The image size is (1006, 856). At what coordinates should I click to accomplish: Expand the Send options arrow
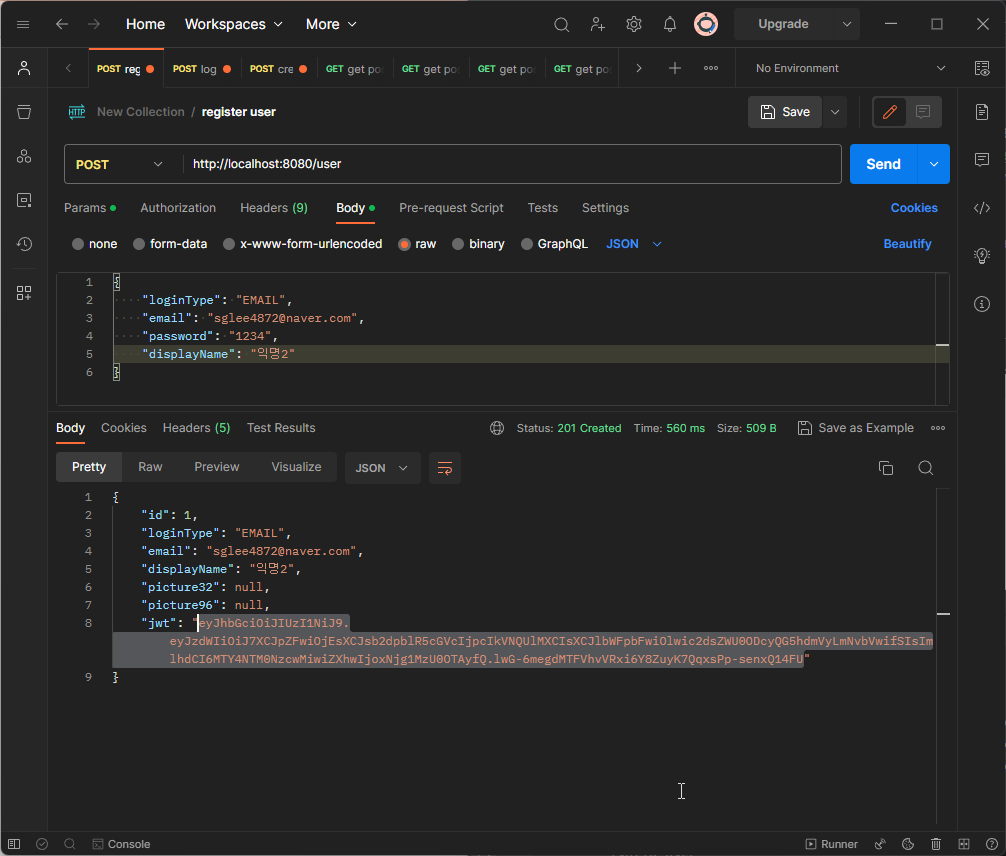coord(934,164)
